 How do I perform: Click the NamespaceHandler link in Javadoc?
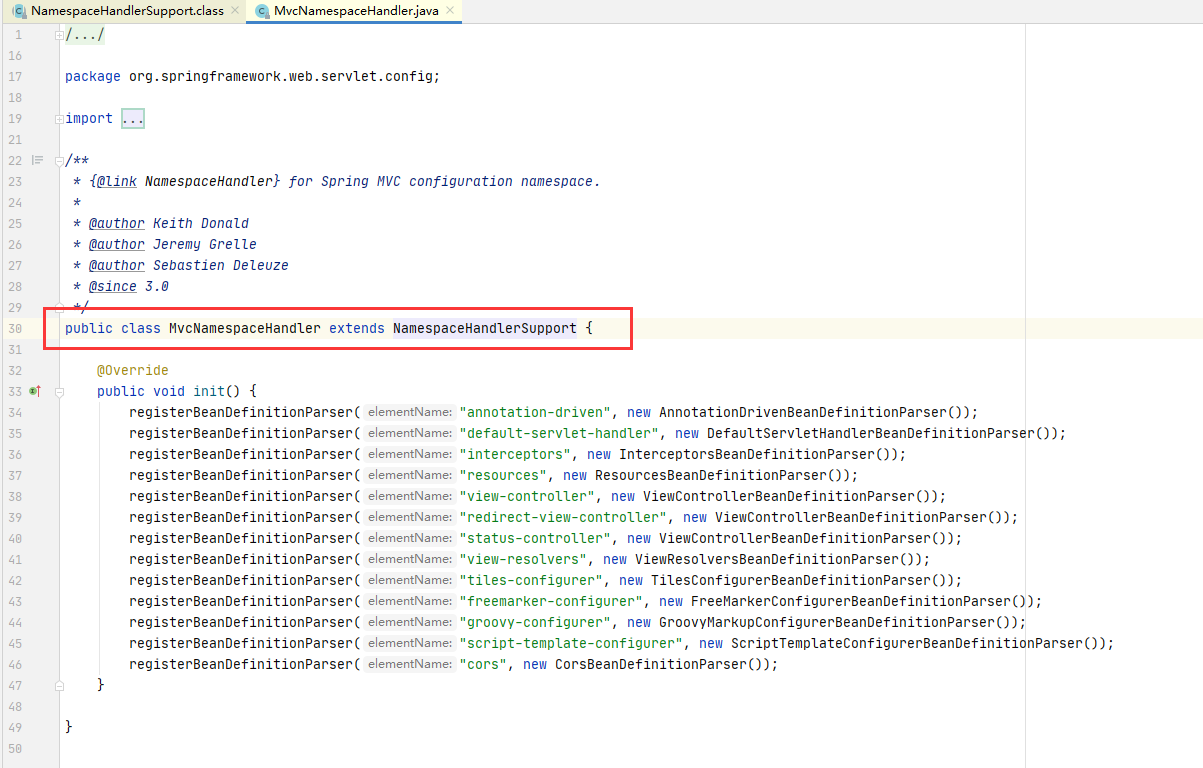(x=209, y=182)
